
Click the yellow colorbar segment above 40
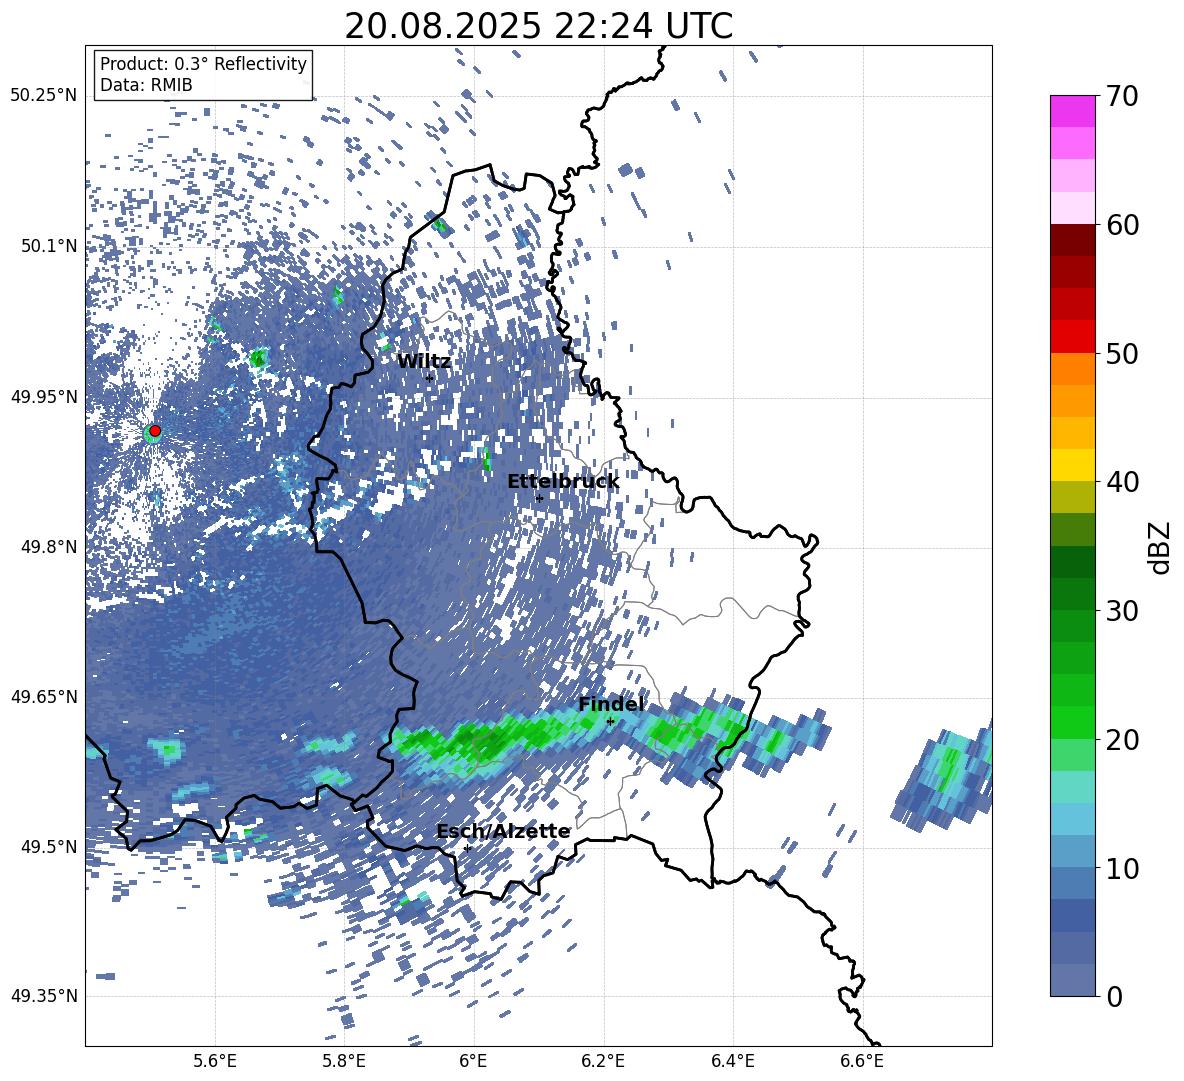click(1072, 465)
